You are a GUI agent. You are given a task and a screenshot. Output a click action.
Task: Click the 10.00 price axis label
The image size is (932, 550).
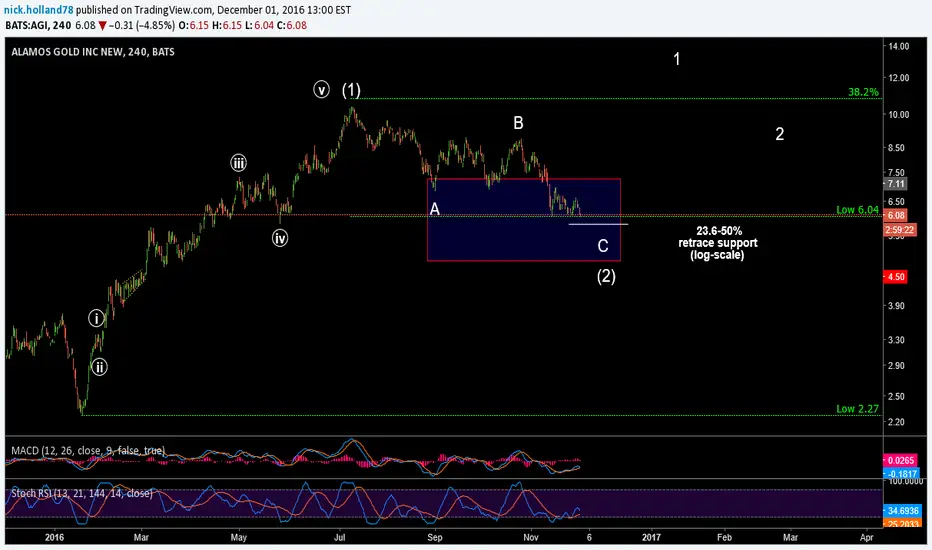[x=899, y=114]
